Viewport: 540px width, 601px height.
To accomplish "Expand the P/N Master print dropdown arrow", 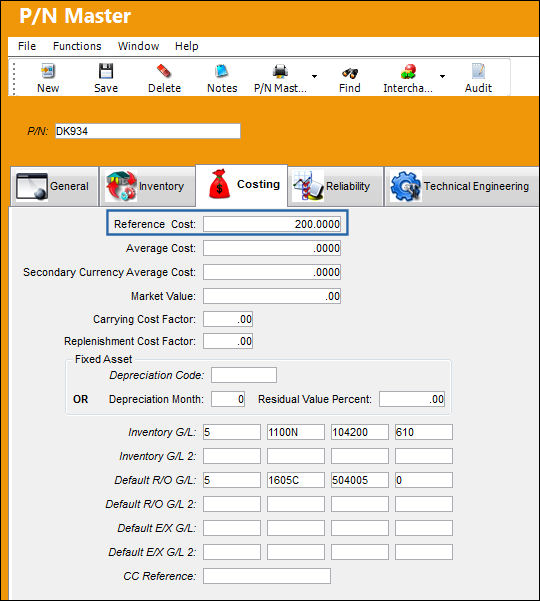I will tap(314, 76).
